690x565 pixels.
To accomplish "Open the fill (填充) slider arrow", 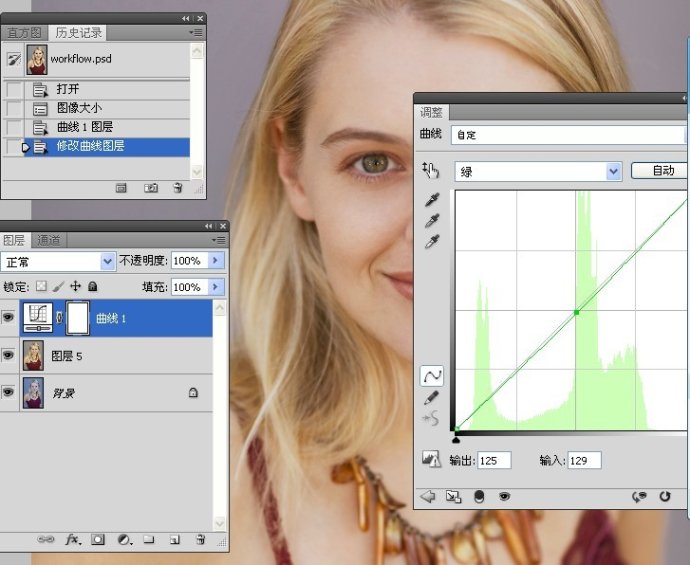I will point(216,287).
